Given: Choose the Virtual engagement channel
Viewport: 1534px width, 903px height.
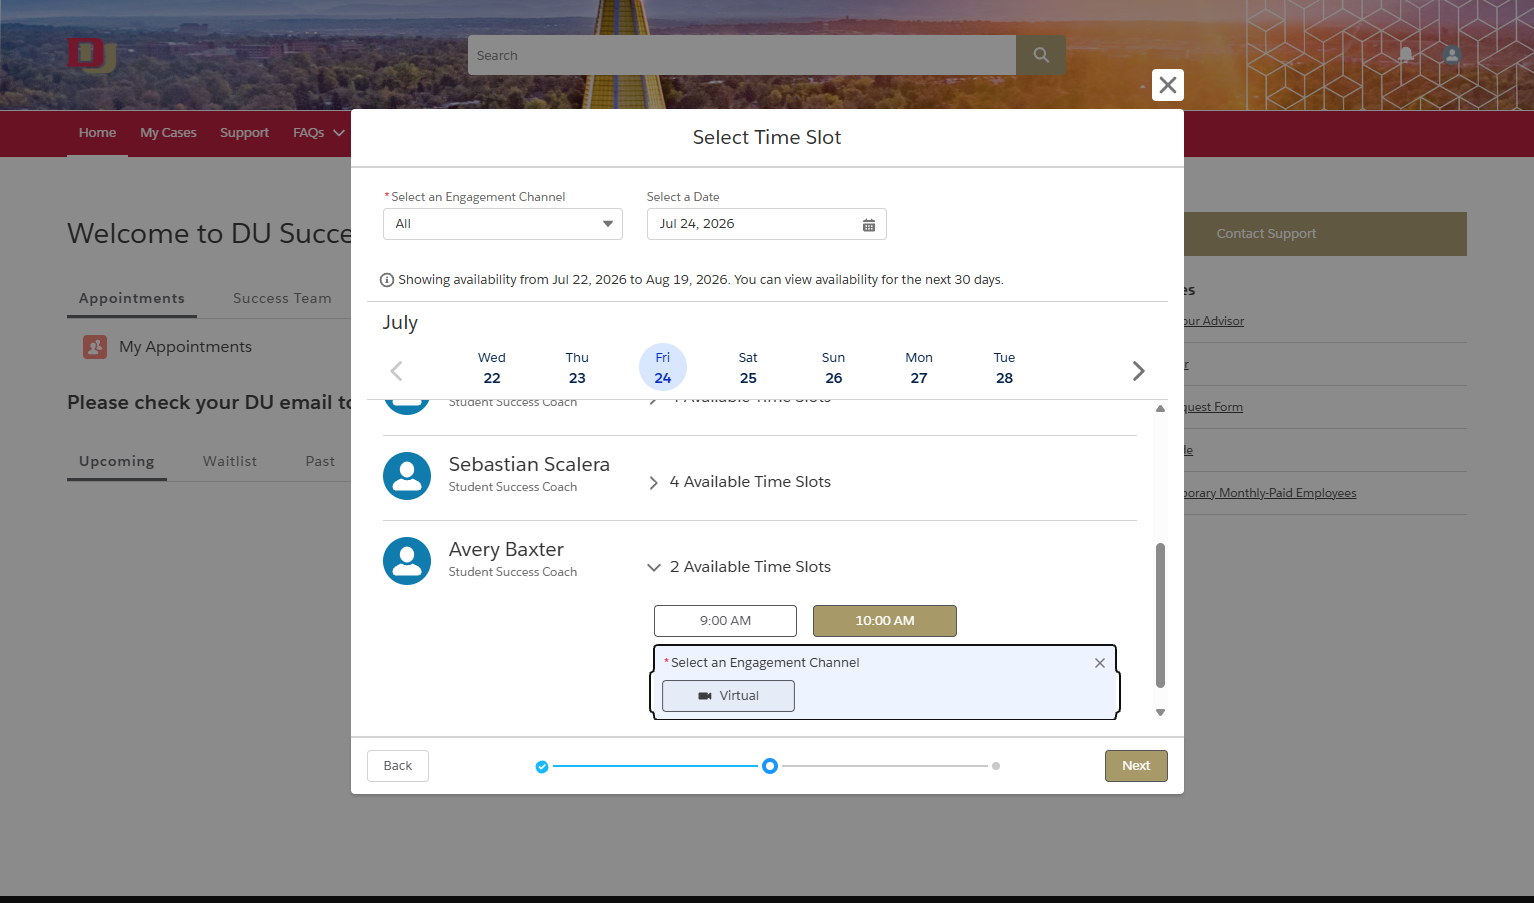Looking at the screenshot, I should (728, 696).
